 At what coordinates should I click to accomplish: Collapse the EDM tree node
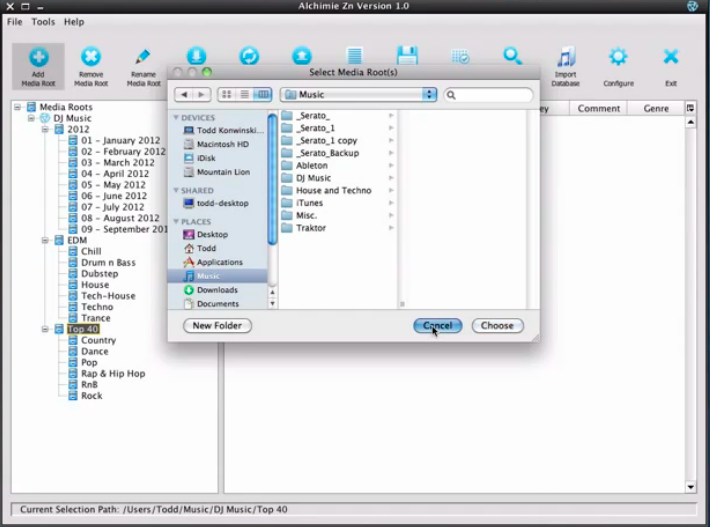46,240
